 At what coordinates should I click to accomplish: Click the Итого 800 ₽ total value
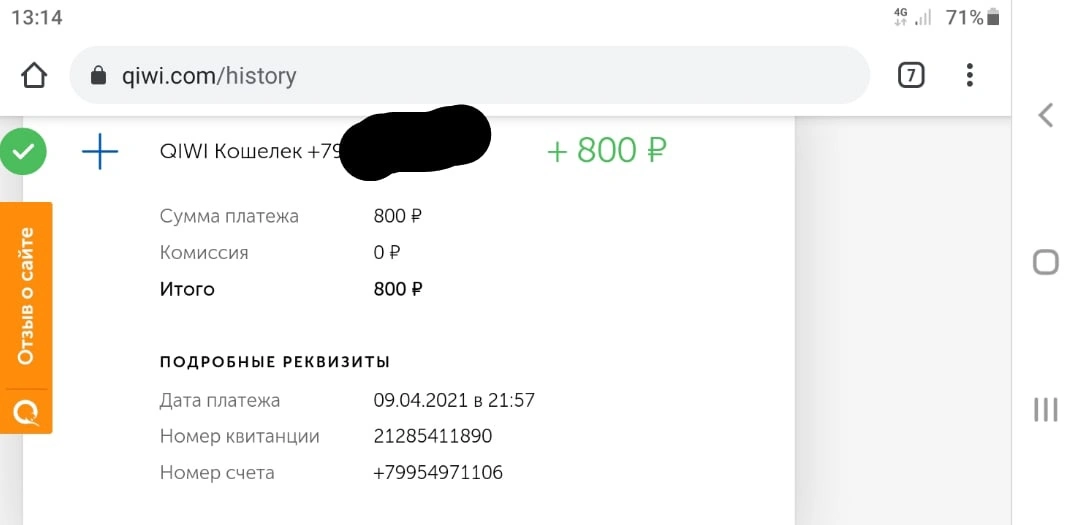397,289
